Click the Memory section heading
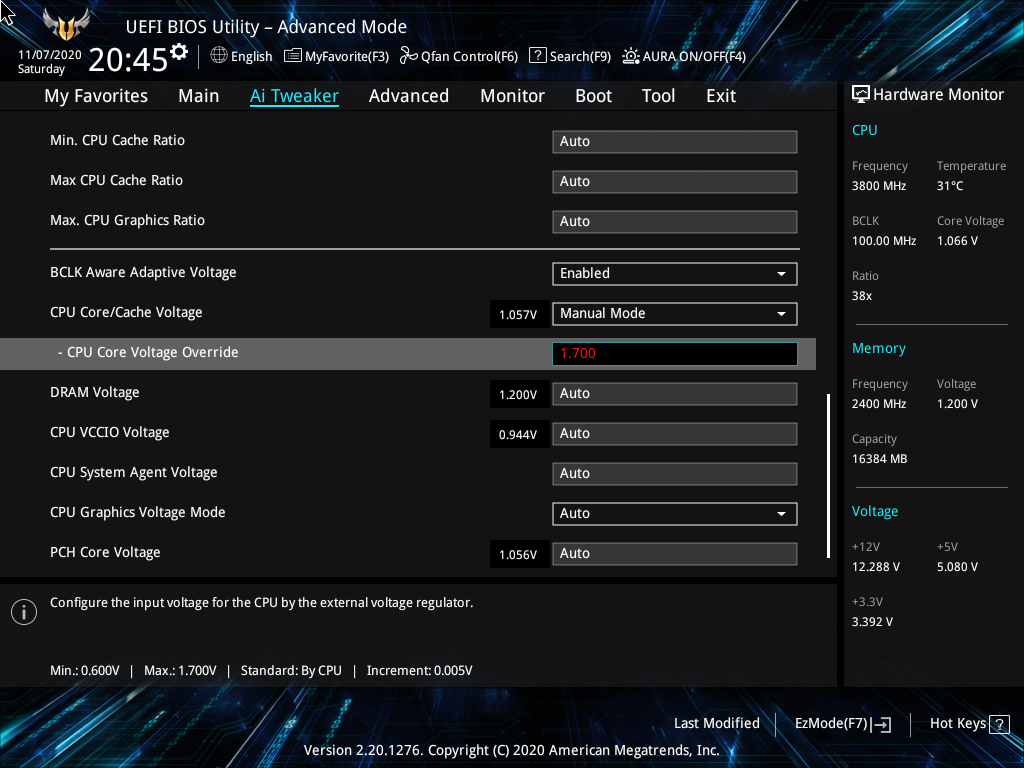1024x768 pixels. [878, 349]
